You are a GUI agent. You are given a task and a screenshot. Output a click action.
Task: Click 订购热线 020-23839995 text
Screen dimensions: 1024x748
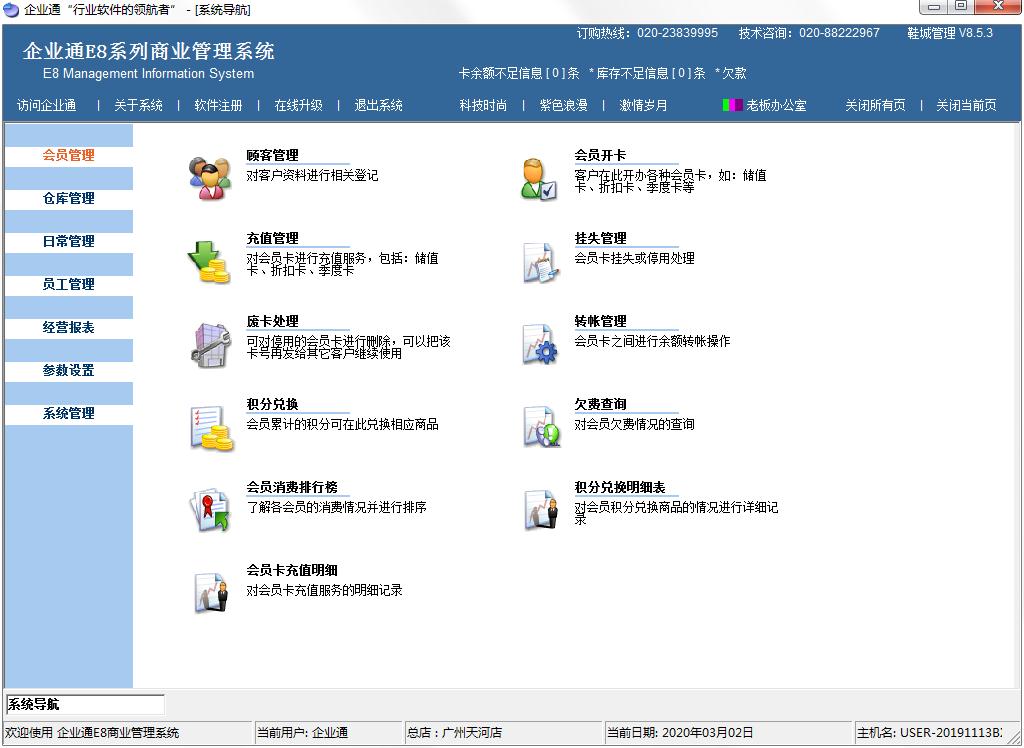click(647, 33)
